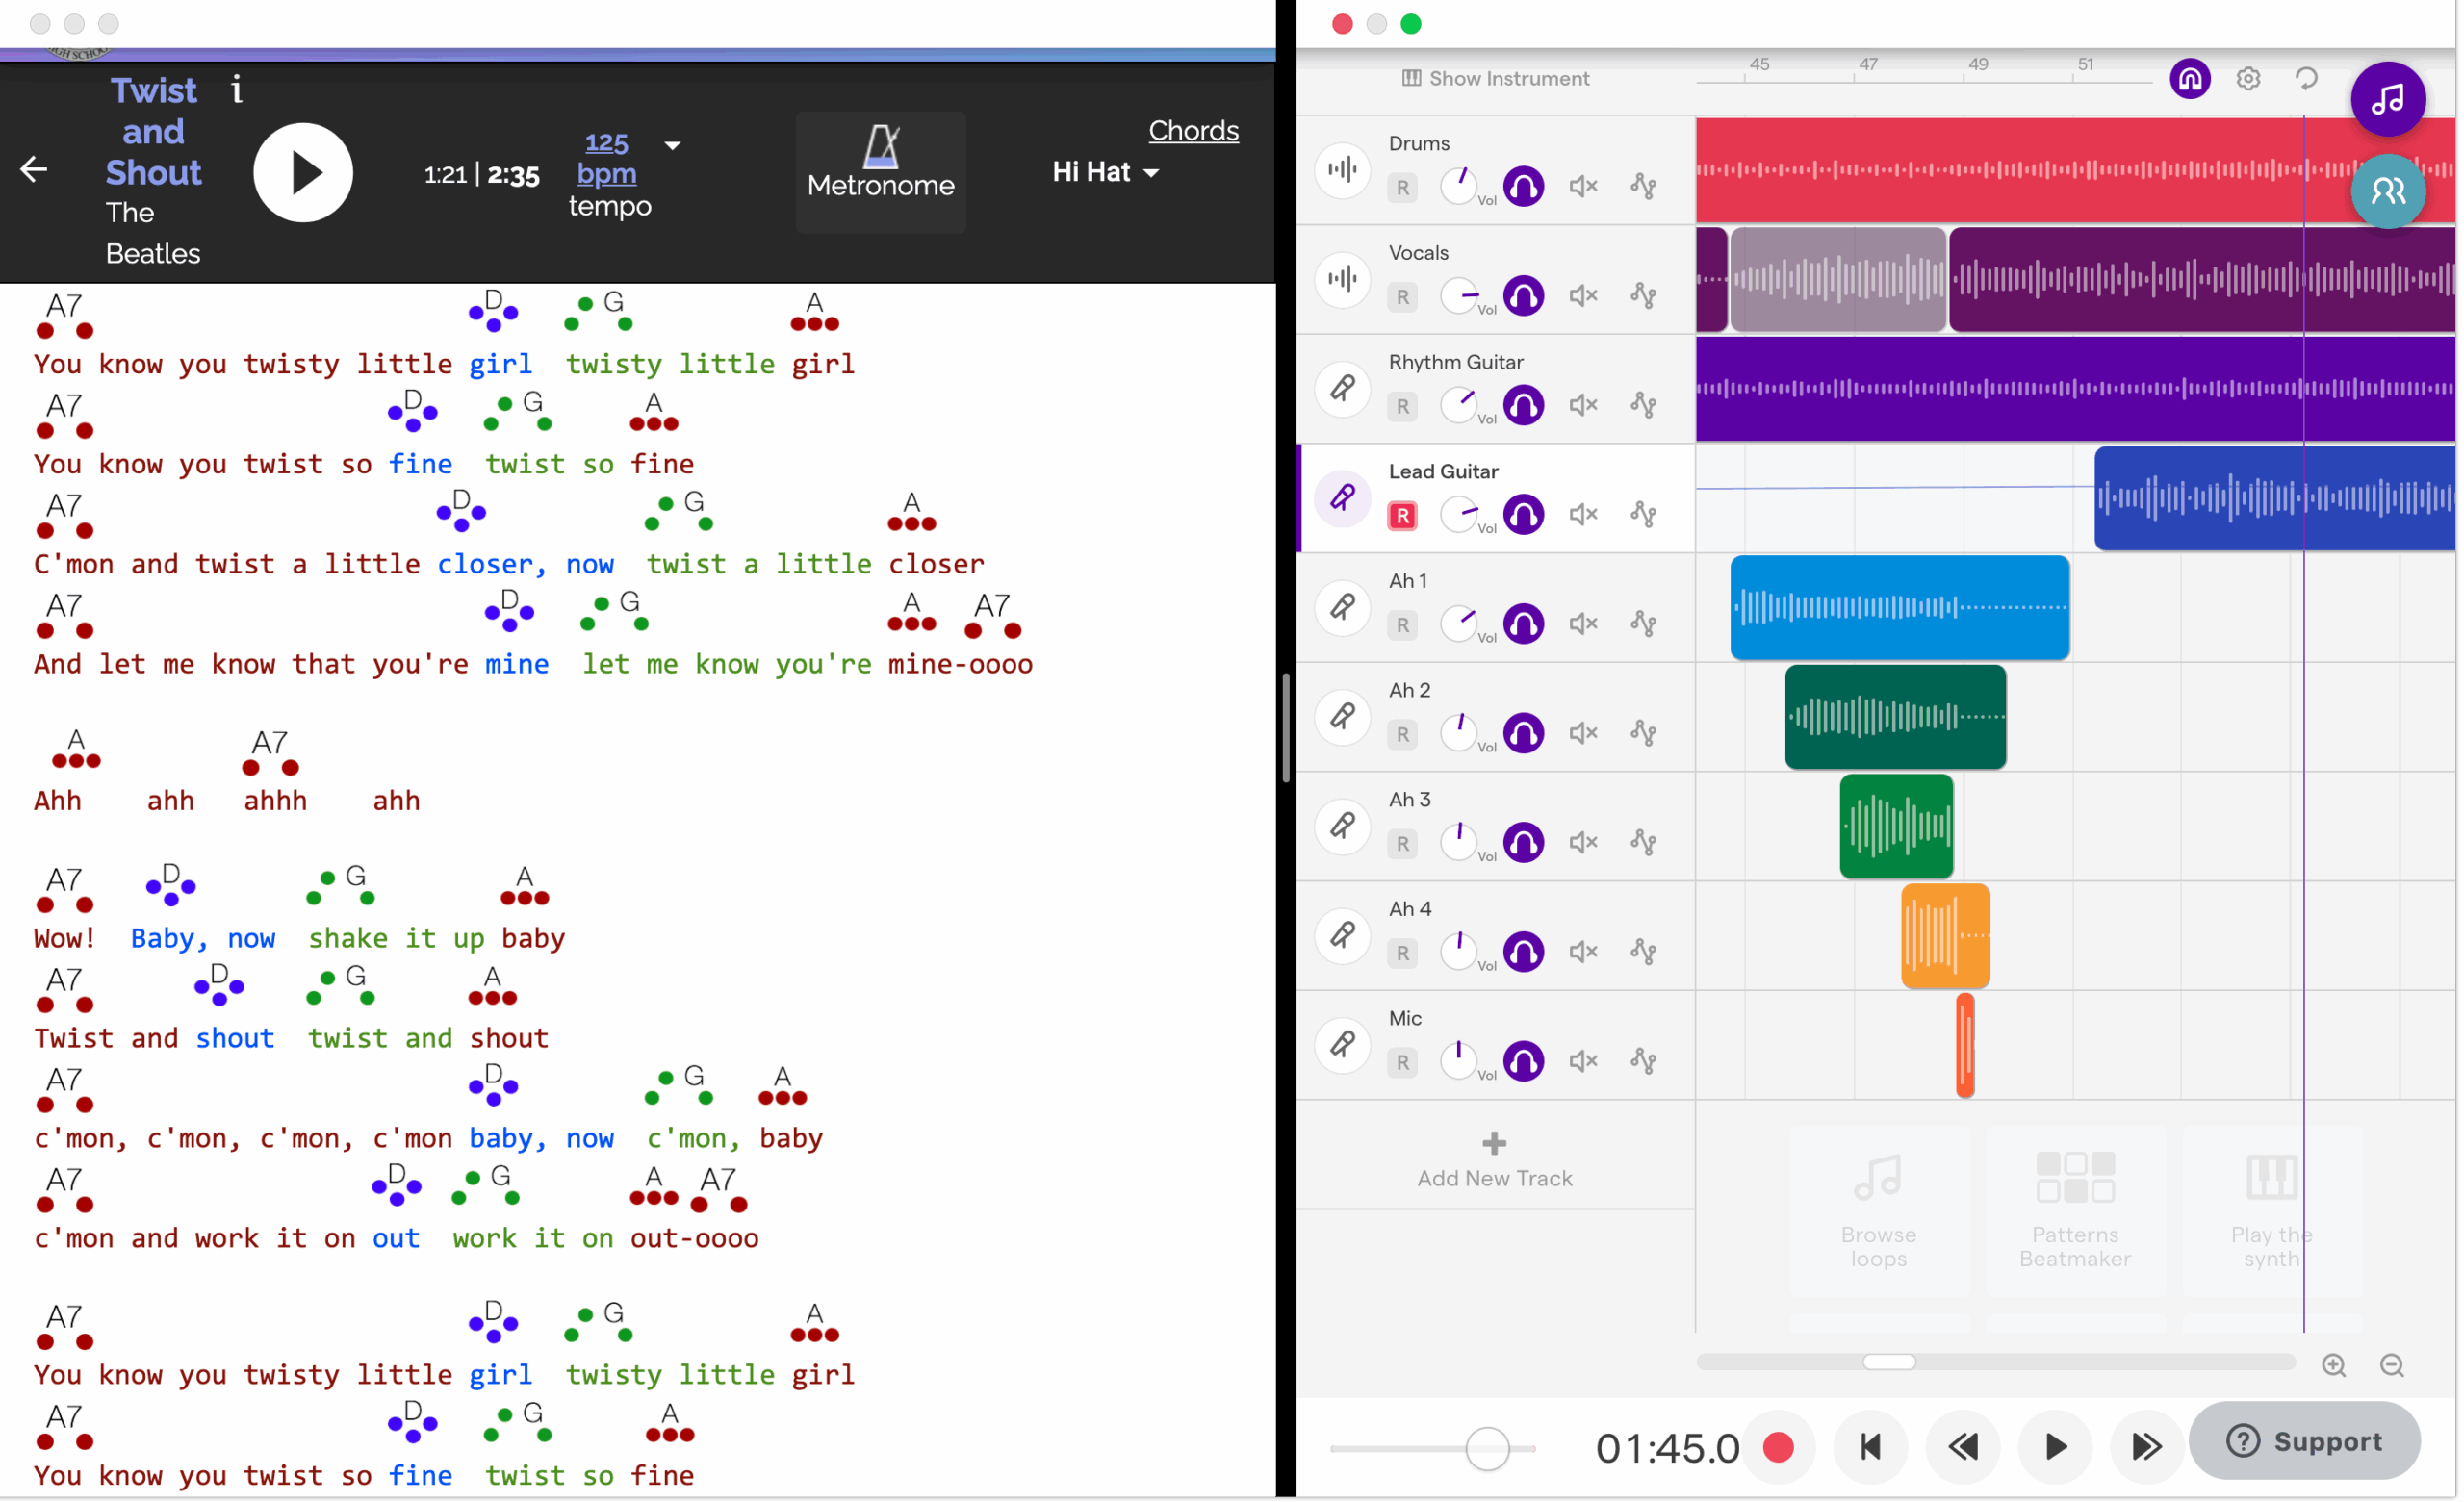Click the 125 bpm tempo link
This screenshot has height=1502, width=2464.
[x=607, y=158]
